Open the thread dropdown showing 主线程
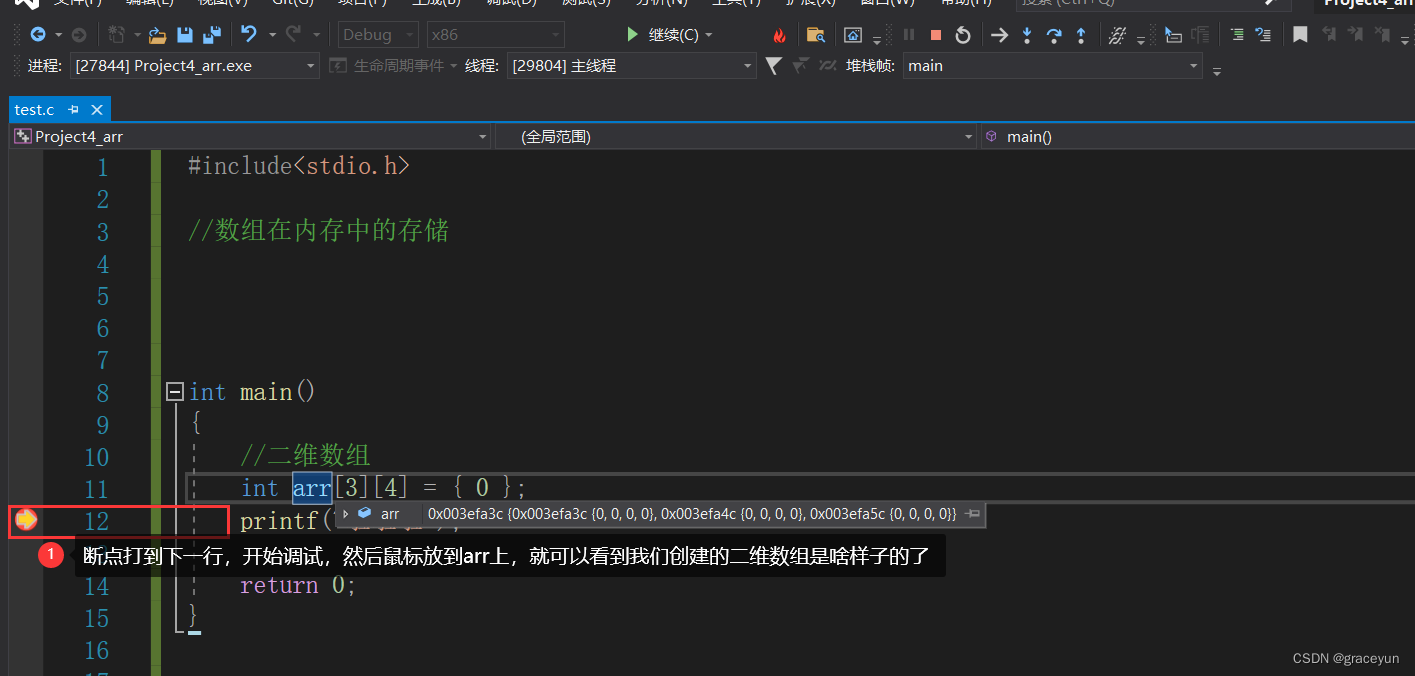 [x=631, y=66]
